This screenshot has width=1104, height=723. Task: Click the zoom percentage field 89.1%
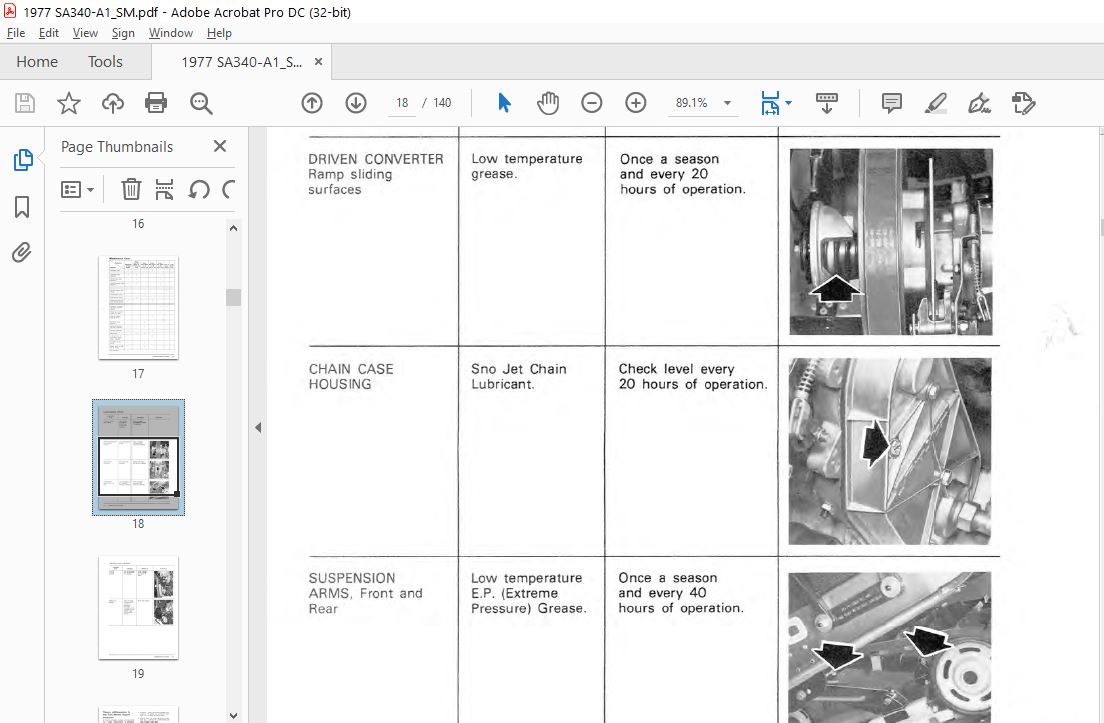691,103
